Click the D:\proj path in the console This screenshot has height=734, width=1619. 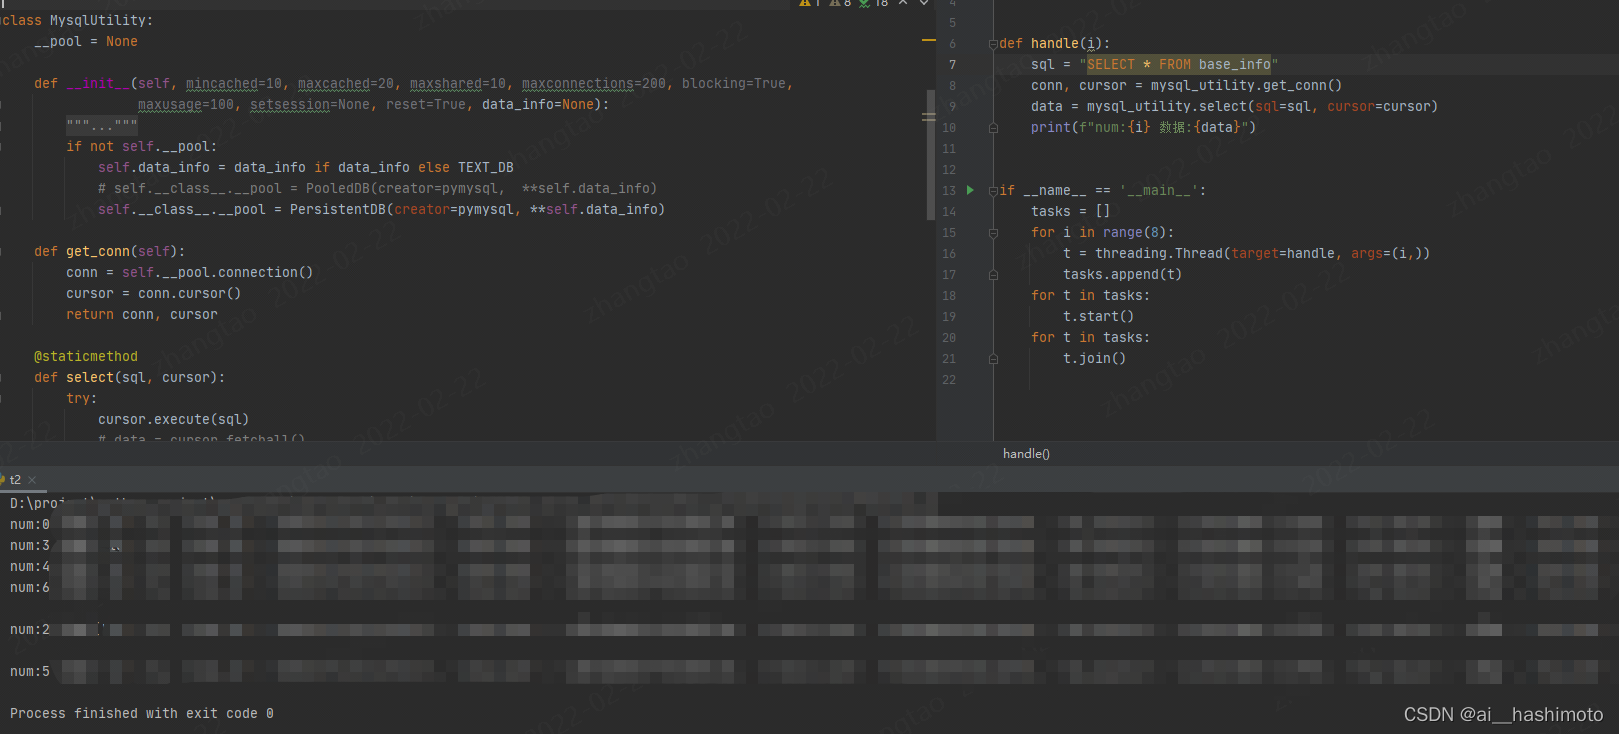pyautogui.click(x=36, y=504)
